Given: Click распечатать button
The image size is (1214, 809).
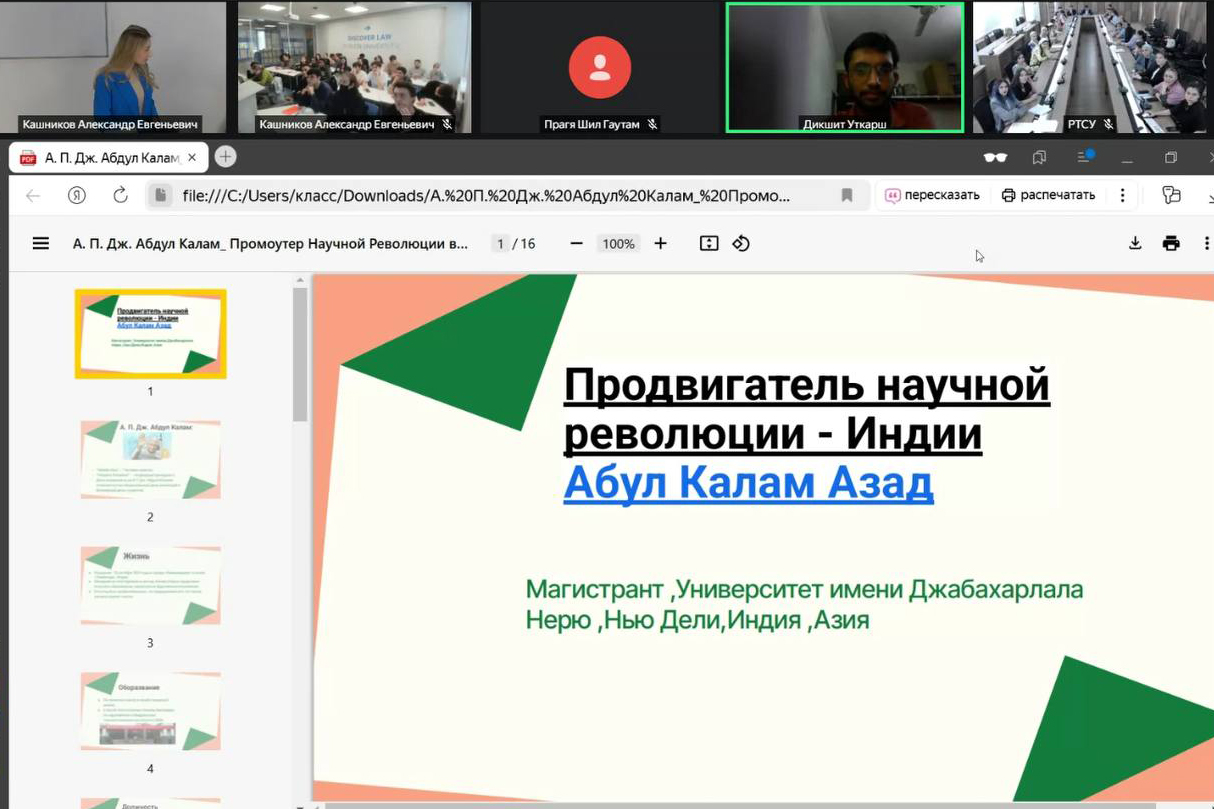Looking at the screenshot, I should click(1048, 195).
